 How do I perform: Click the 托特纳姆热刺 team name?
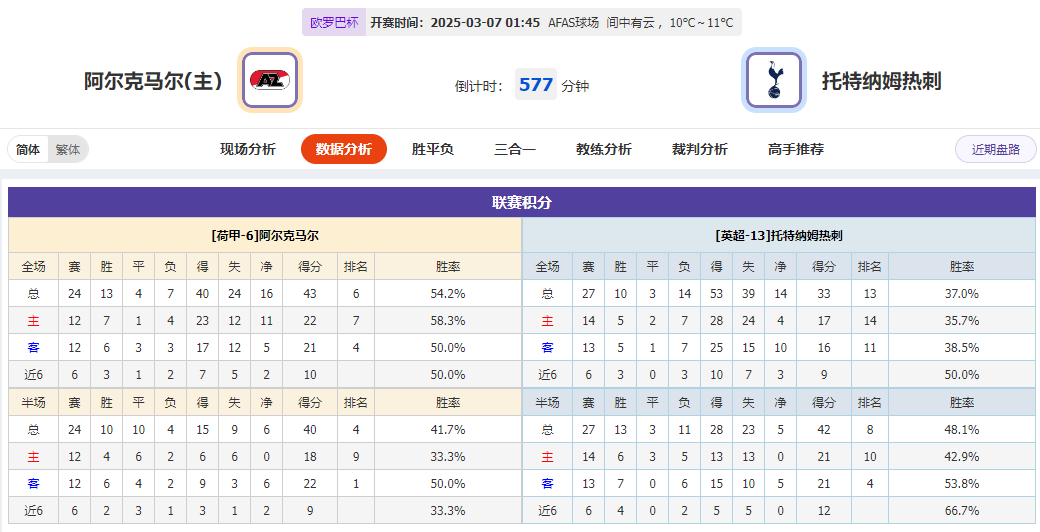(881, 81)
